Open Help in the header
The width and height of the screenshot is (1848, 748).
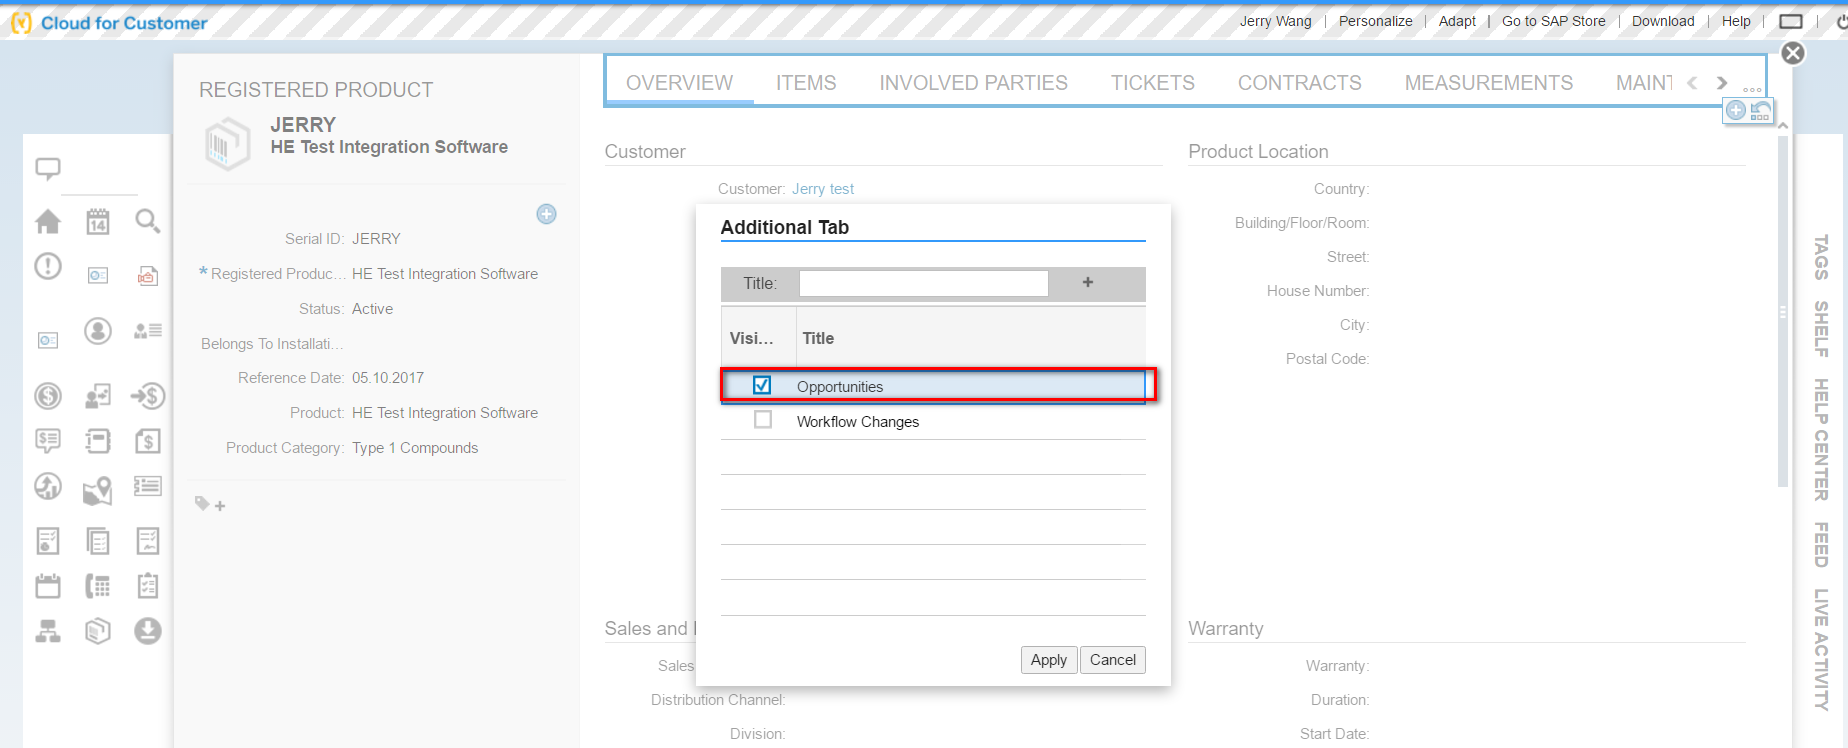[1736, 21]
